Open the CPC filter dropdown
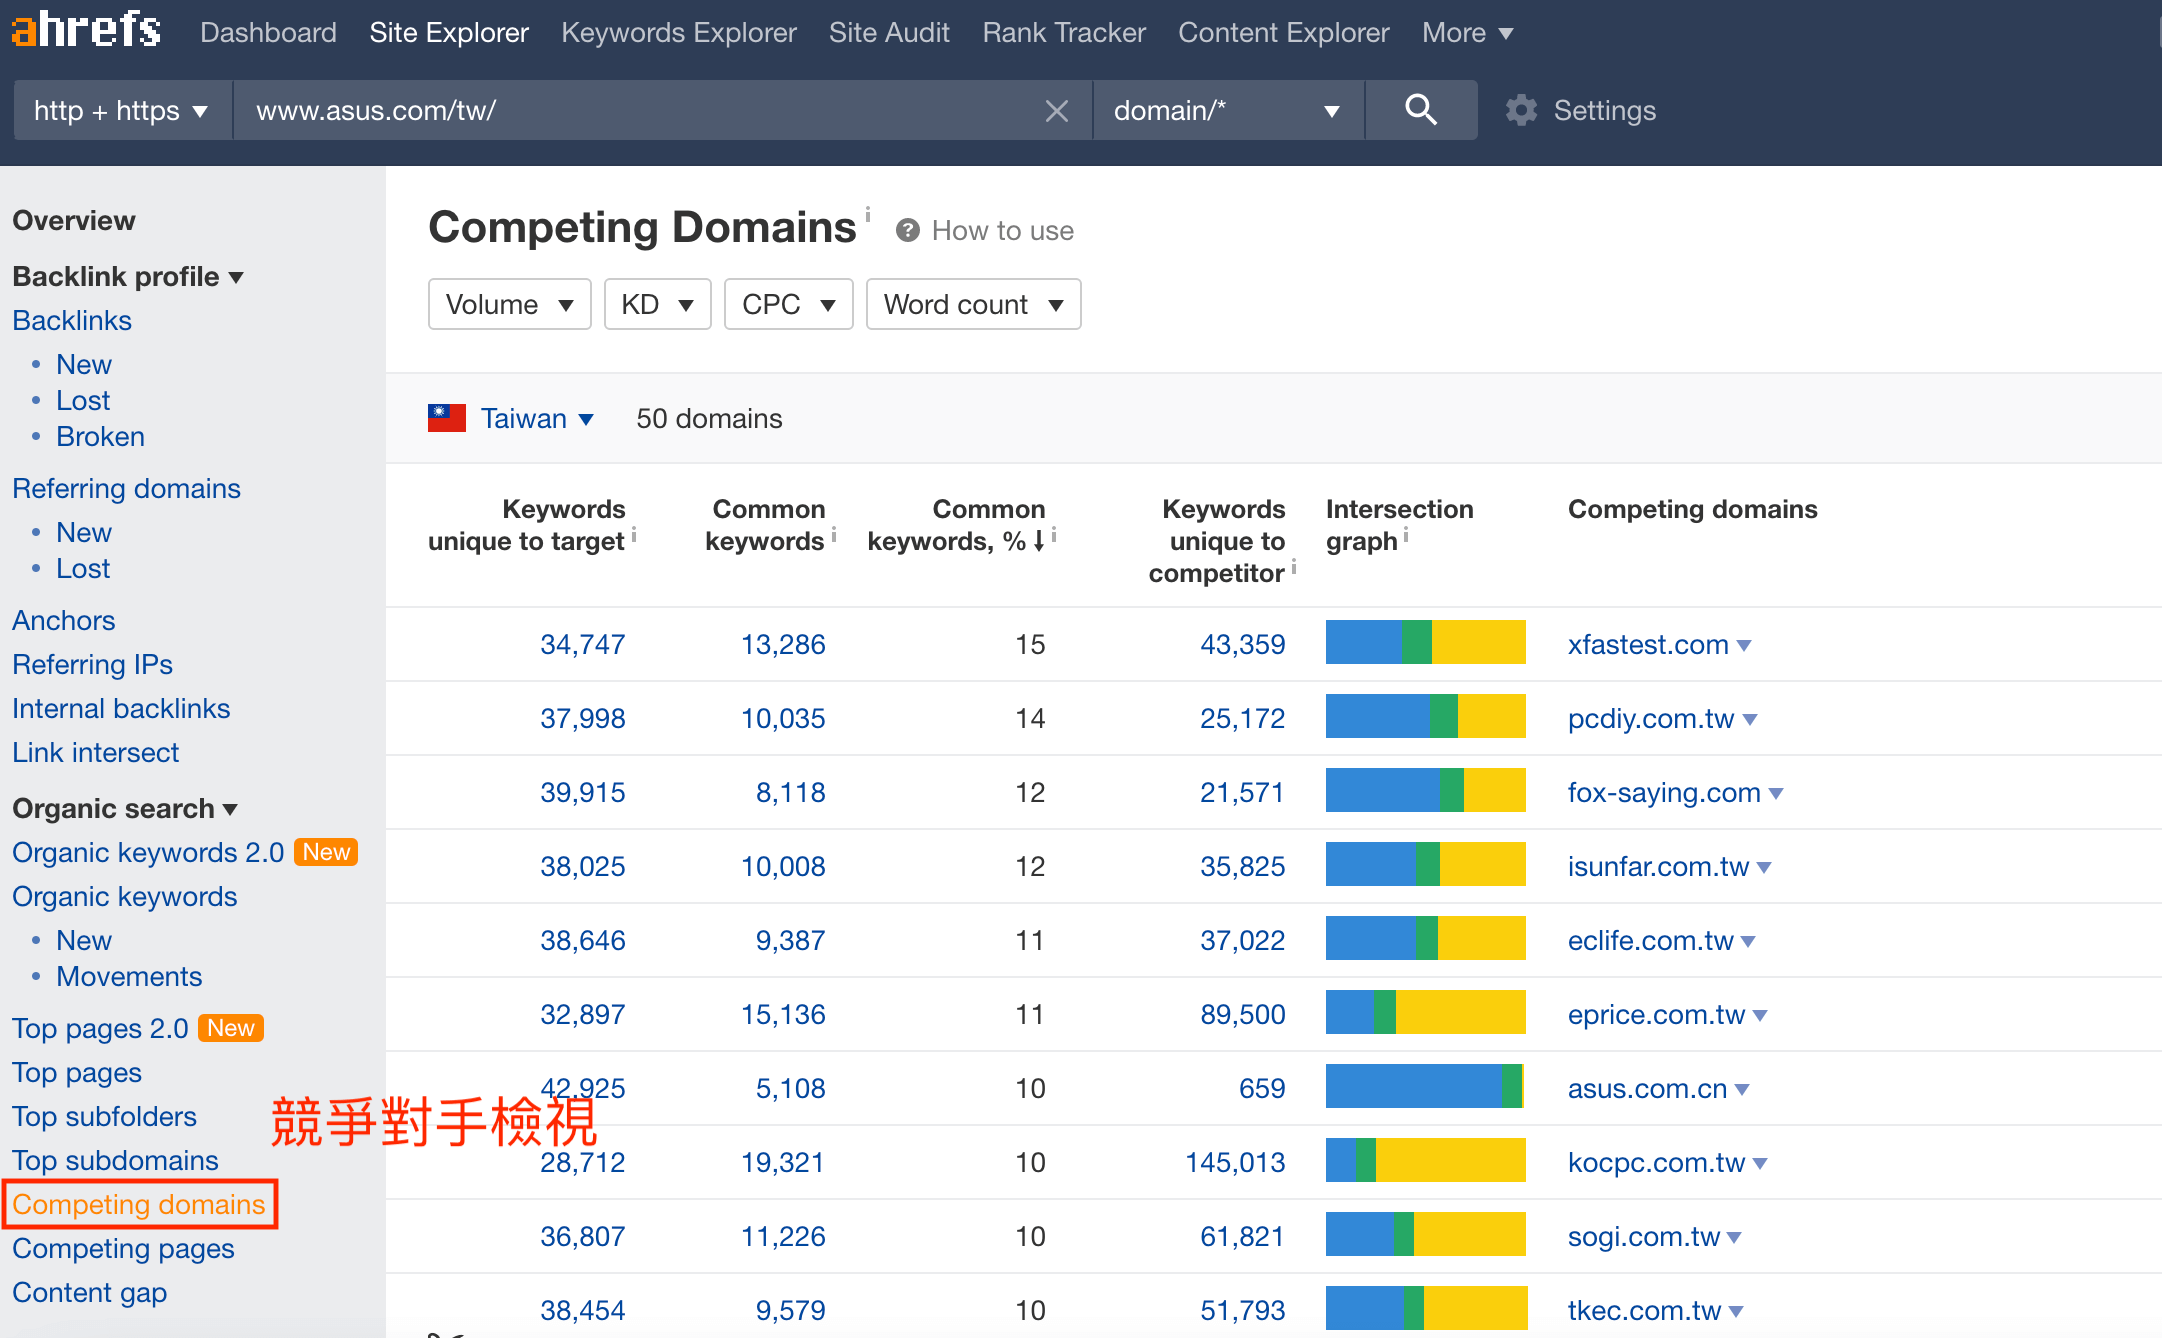The width and height of the screenshot is (2162, 1338). click(788, 304)
